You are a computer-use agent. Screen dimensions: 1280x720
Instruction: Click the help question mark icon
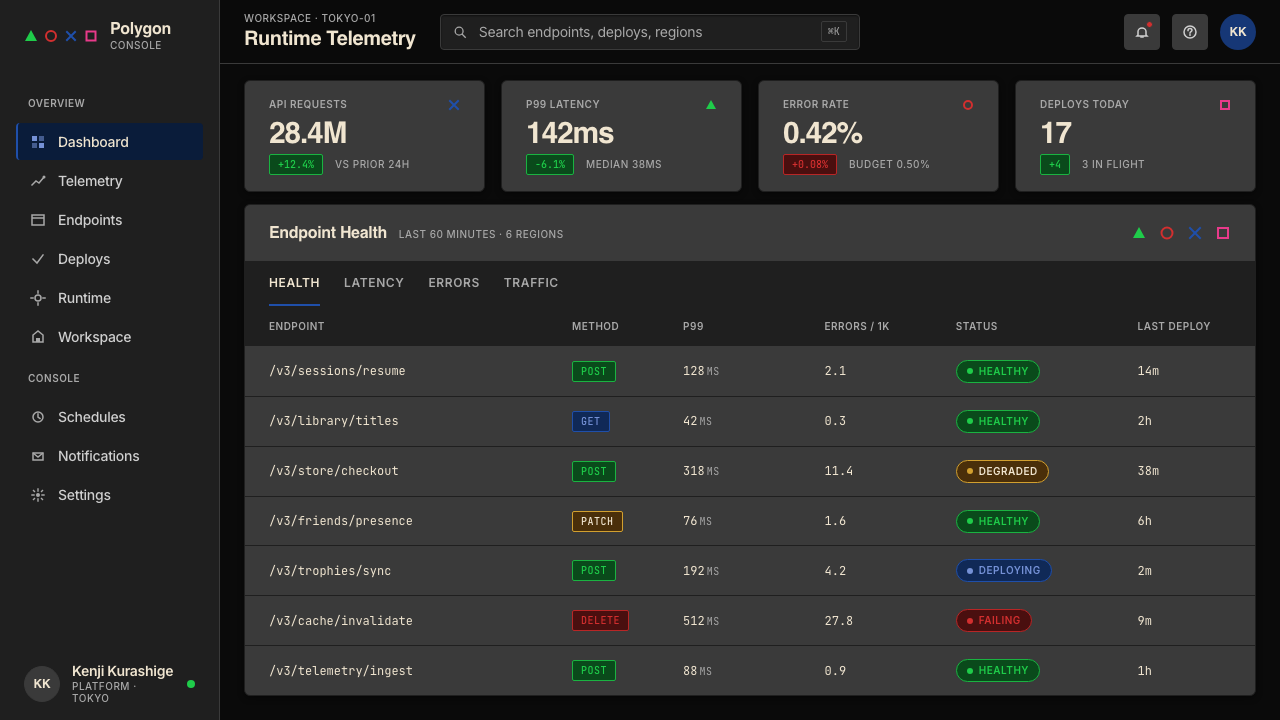pyautogui.click(x=1190, y=32)
